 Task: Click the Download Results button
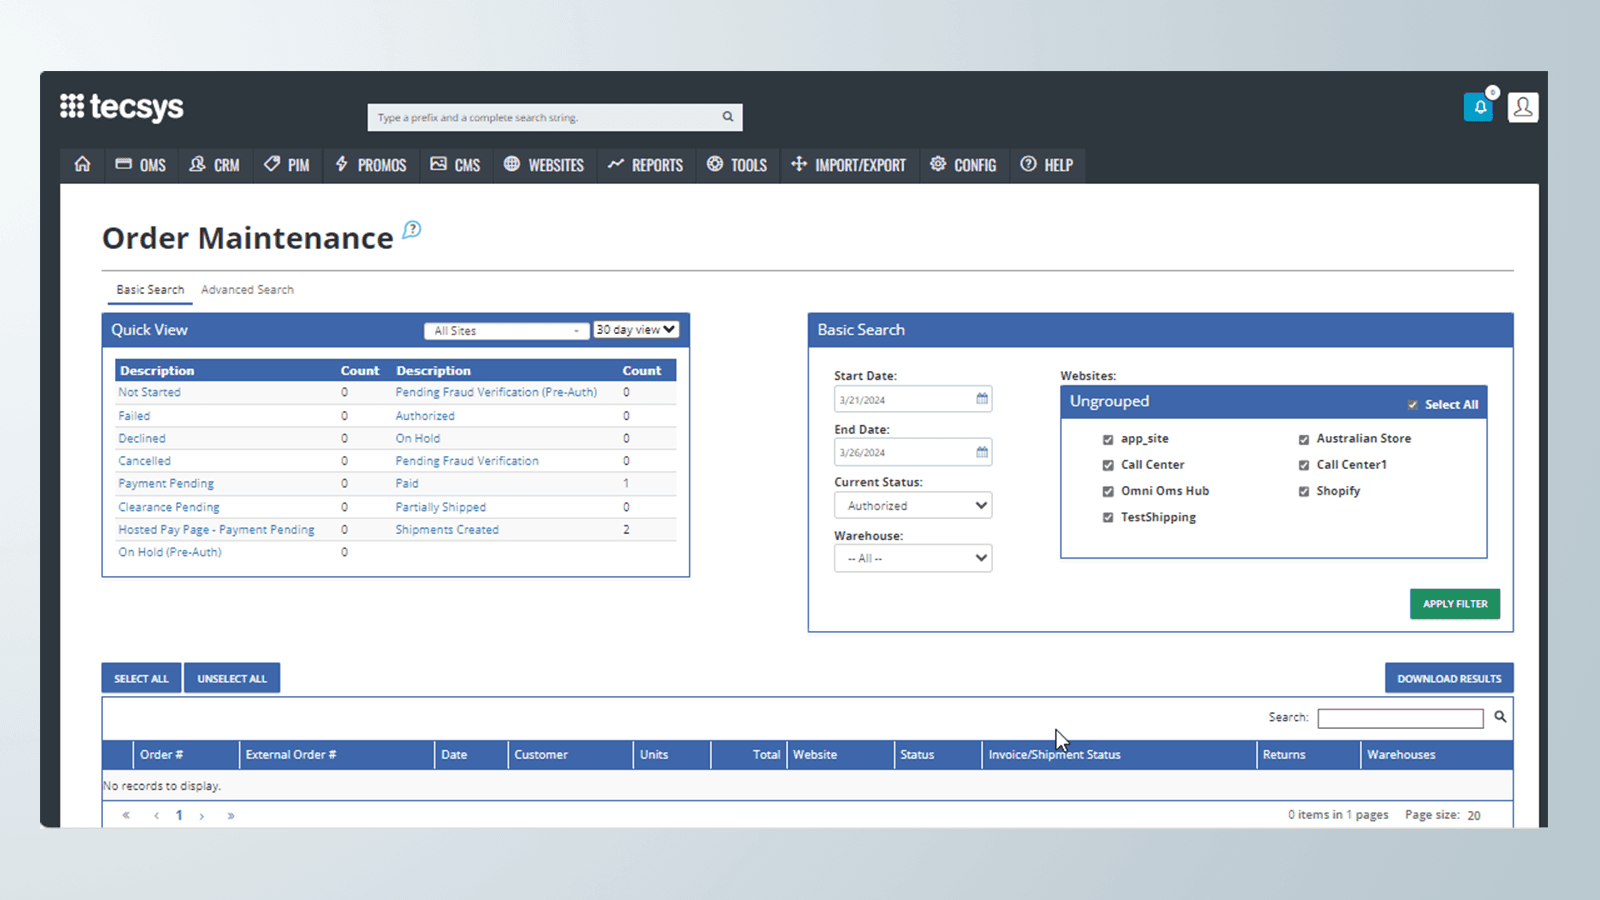(1448, 678)
